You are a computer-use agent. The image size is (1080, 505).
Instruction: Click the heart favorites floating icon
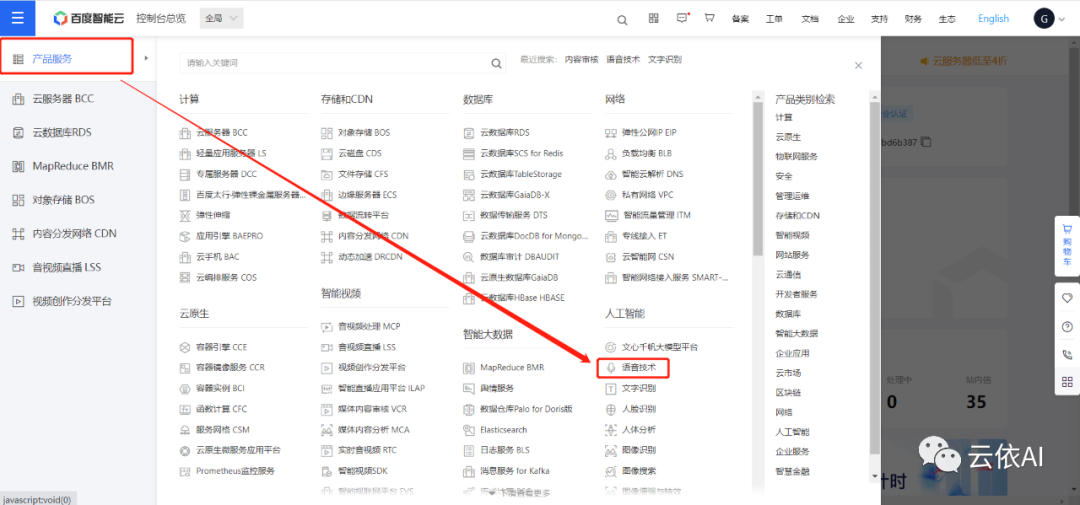click(x=1067, y=298)
